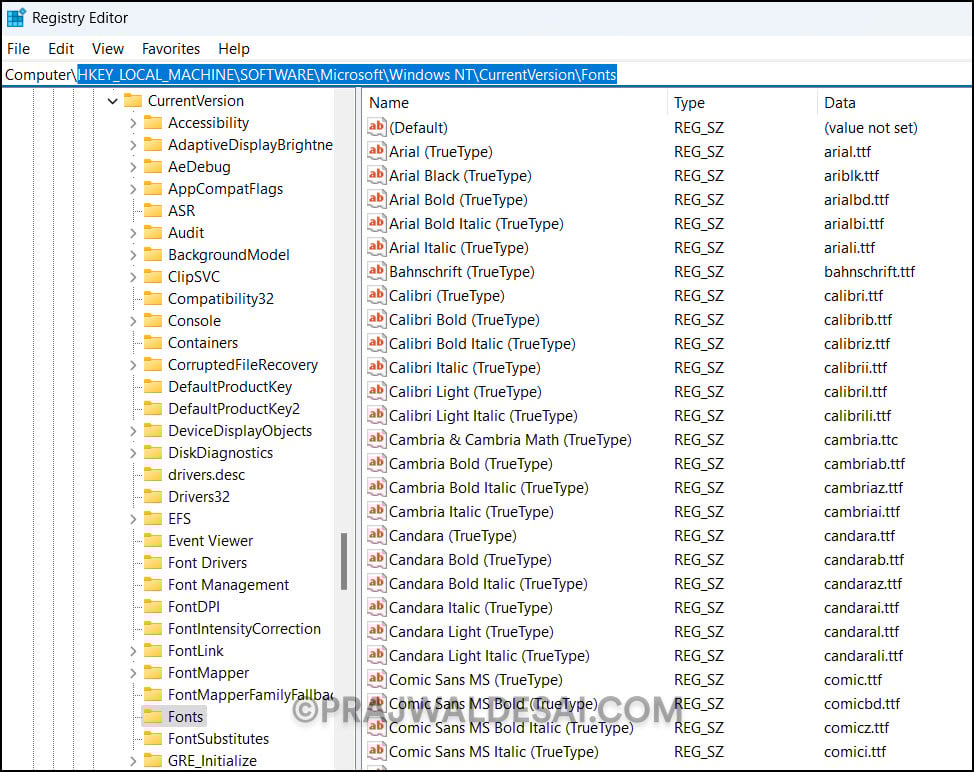Click the ASR folder icon
Image resolution: width=974 pixels, height=772 pixels.
tap(153, 211)
